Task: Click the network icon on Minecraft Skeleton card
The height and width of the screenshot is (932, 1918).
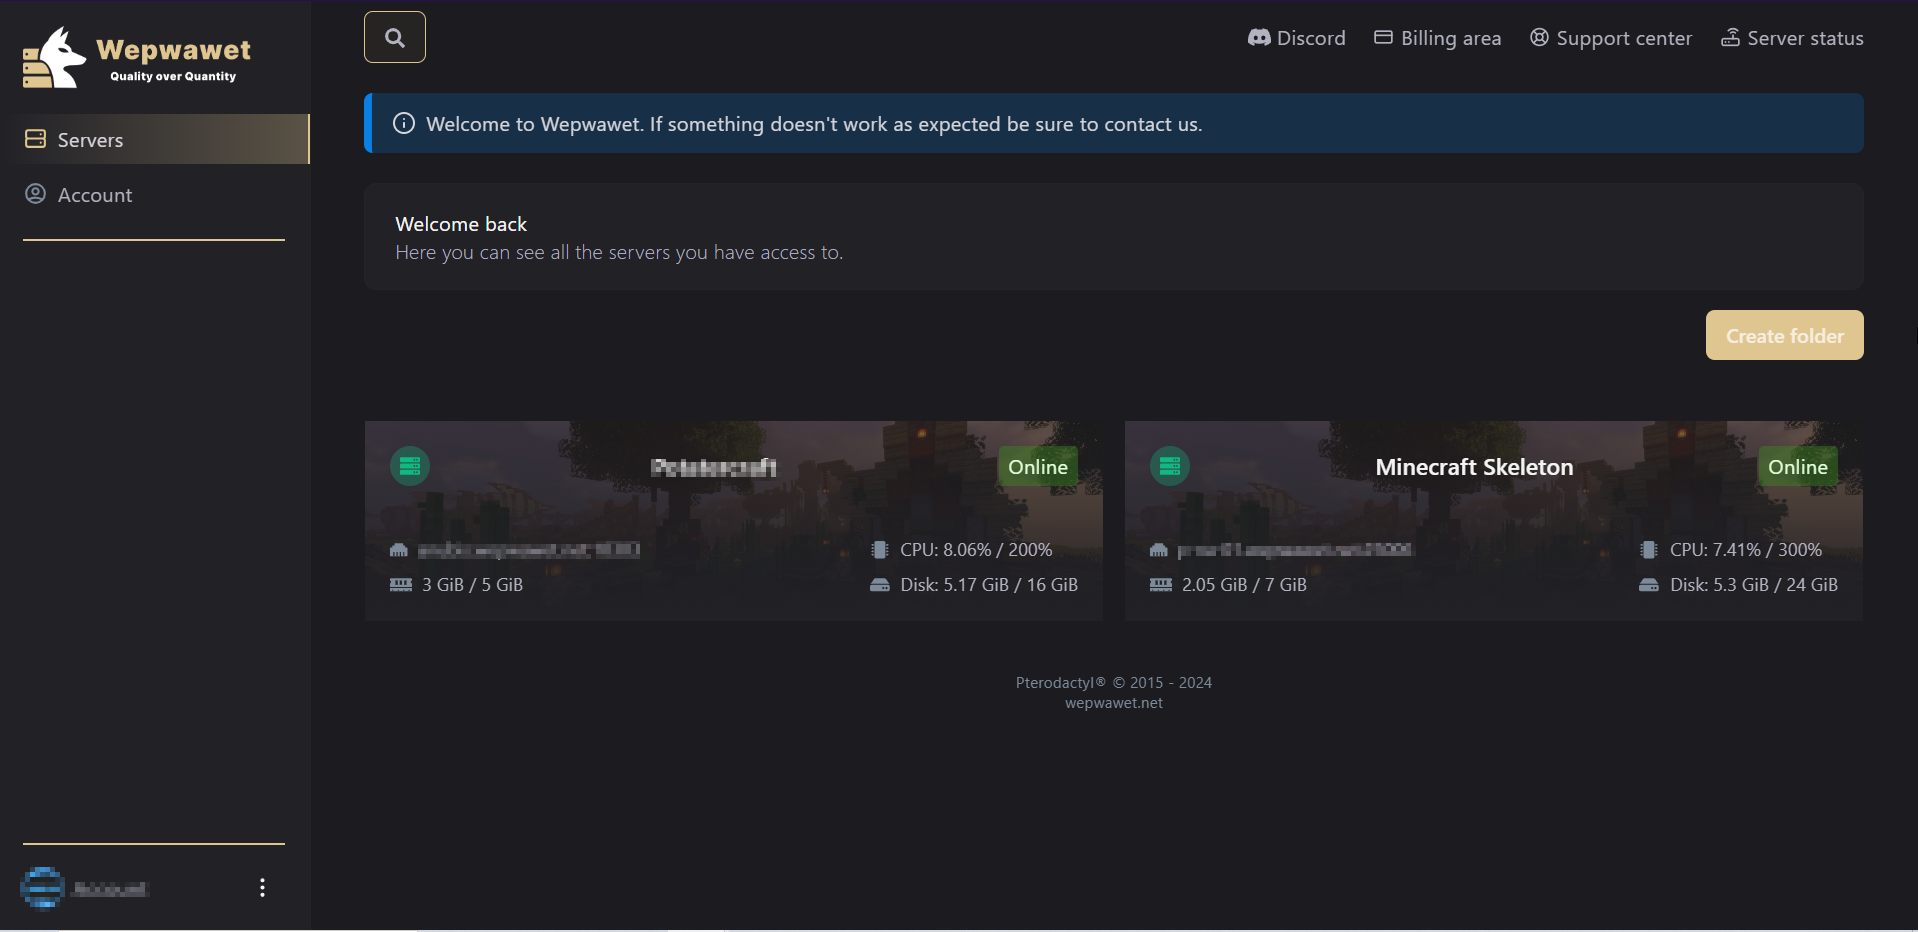Action: (x=1159, y=550)
